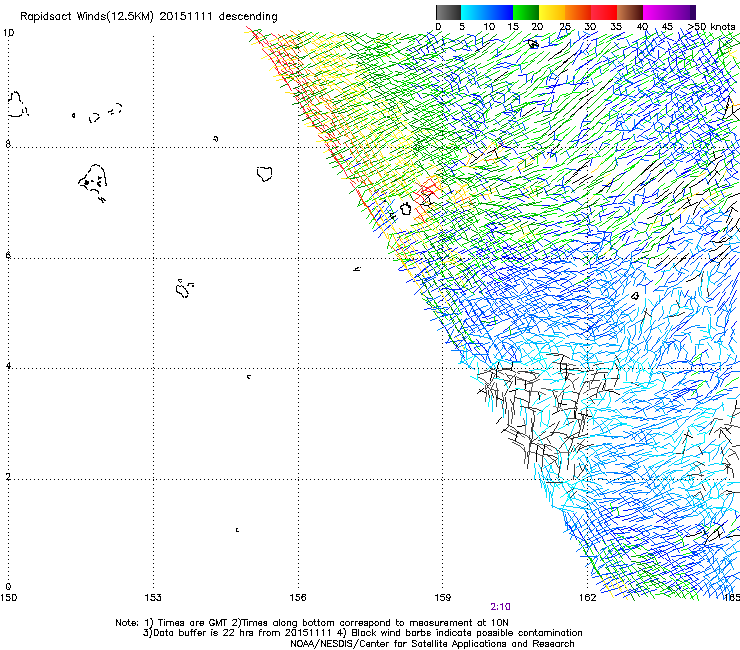Screen dimensions: 740x650
Task: Pick the yellow 20–25 knots legend segment
Action: 552,12
